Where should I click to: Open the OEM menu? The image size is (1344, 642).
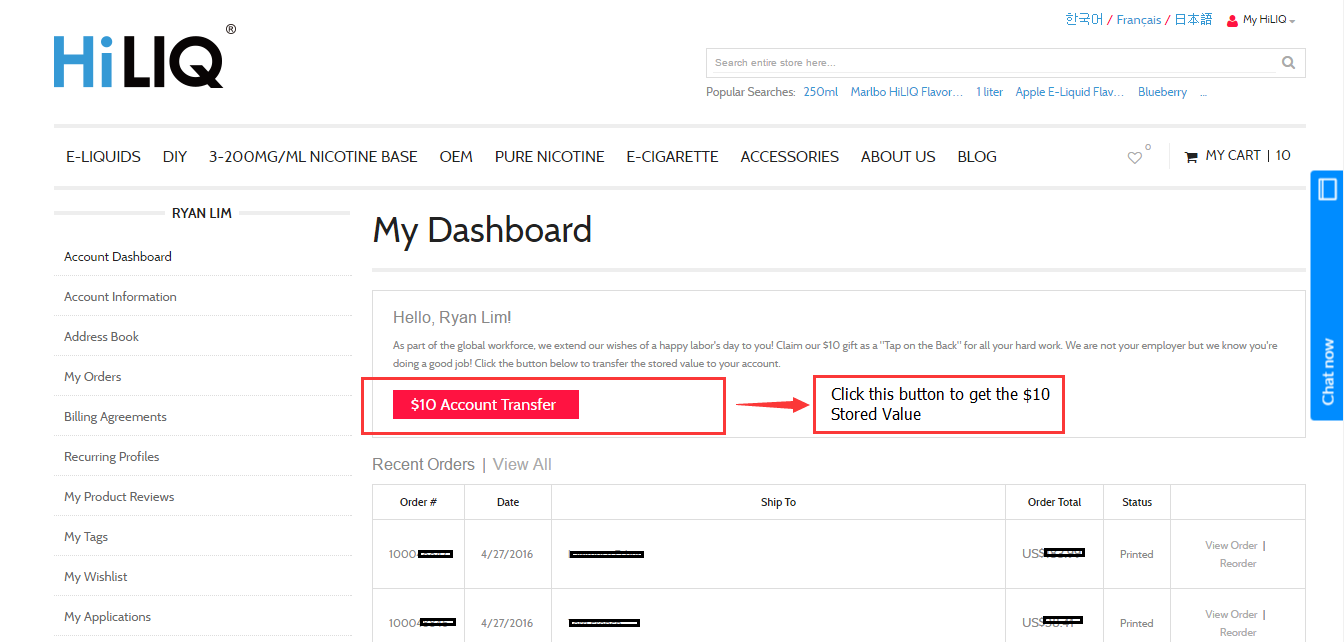456,157
